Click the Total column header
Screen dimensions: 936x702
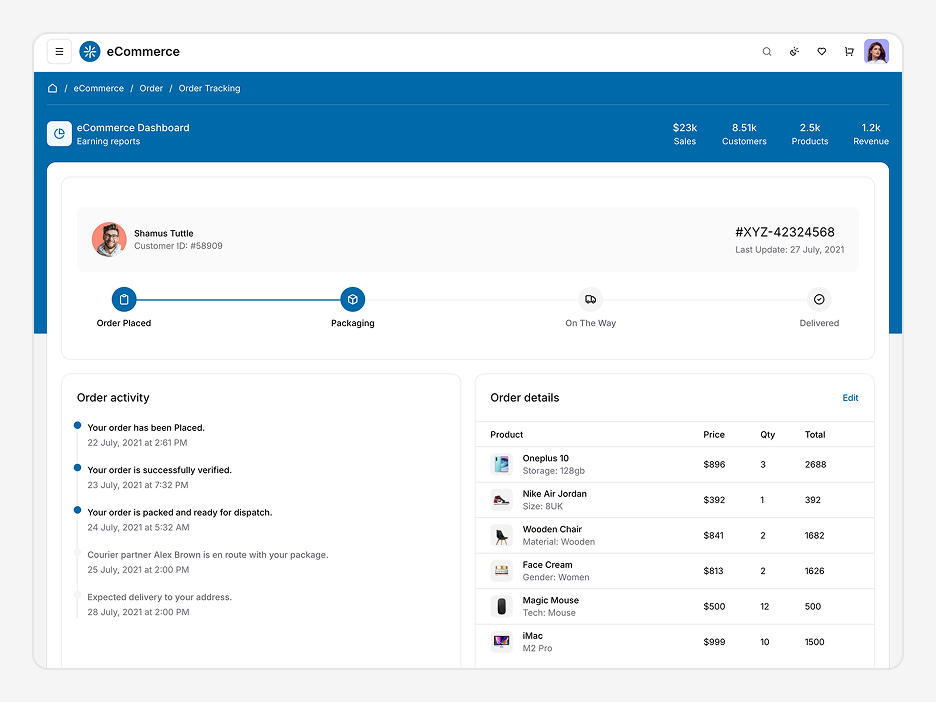tap(815, 435)
